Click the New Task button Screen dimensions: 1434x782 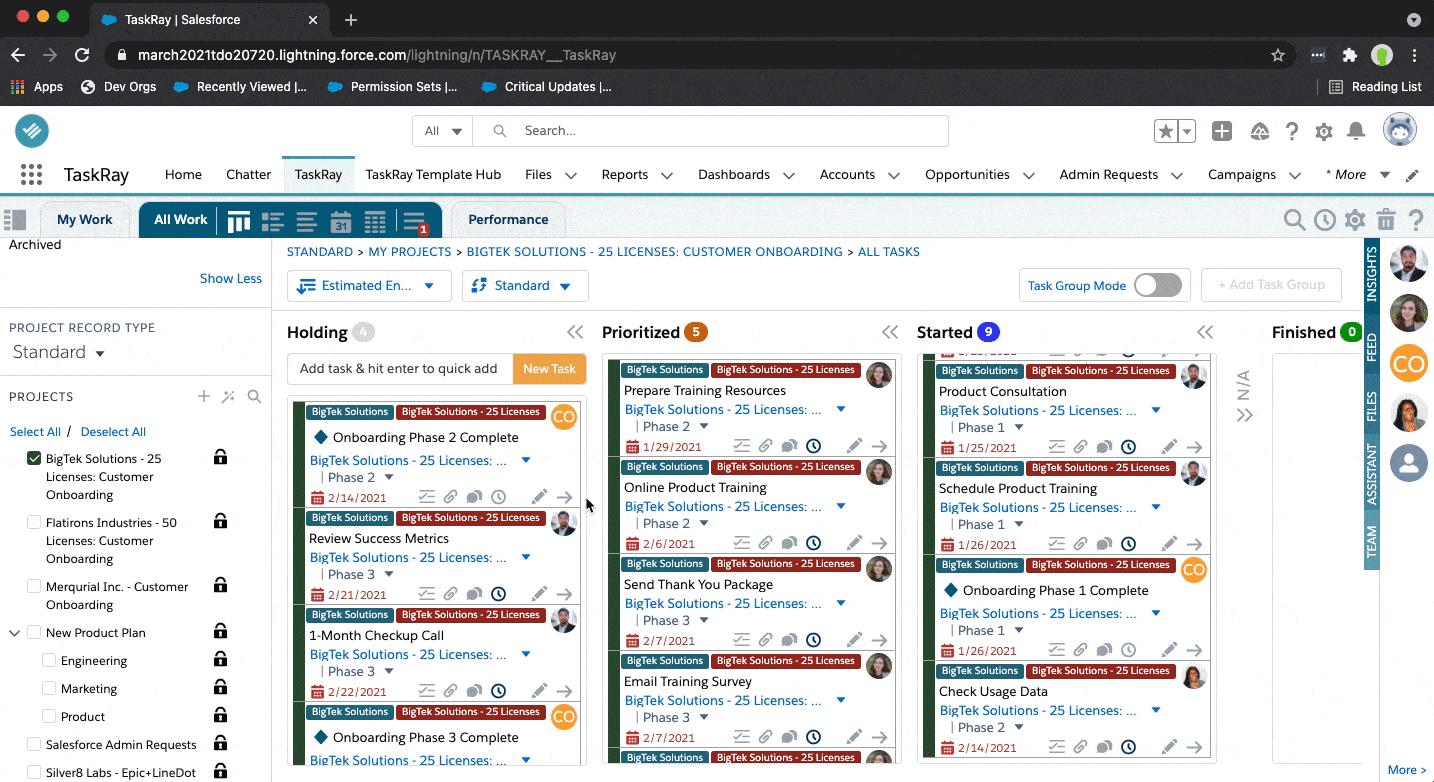click(549, 369)
